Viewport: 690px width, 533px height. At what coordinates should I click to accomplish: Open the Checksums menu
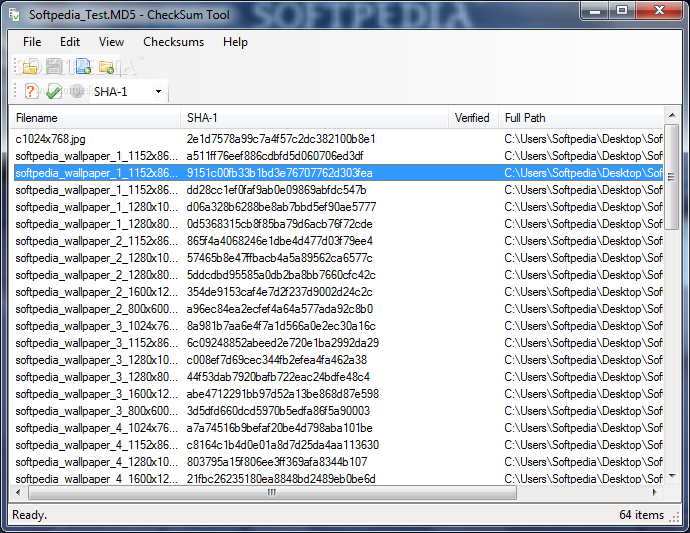[x=173, y=42]
